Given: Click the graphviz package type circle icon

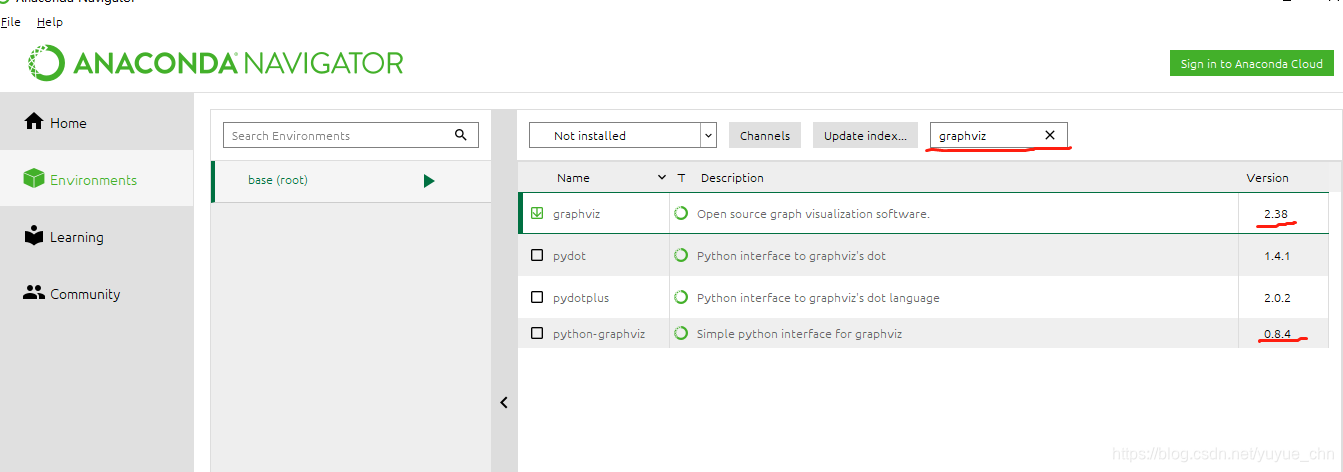Looking at the screenshot, I should click(681, 213).
